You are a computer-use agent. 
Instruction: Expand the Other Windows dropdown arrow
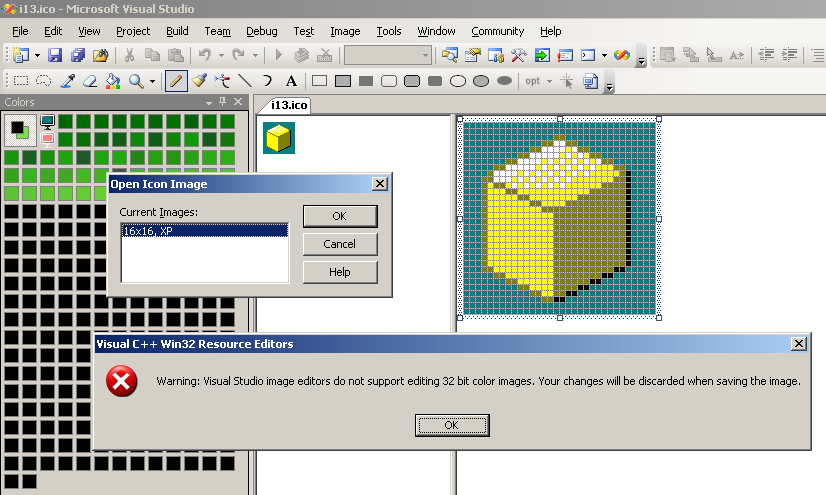(604, 55)
